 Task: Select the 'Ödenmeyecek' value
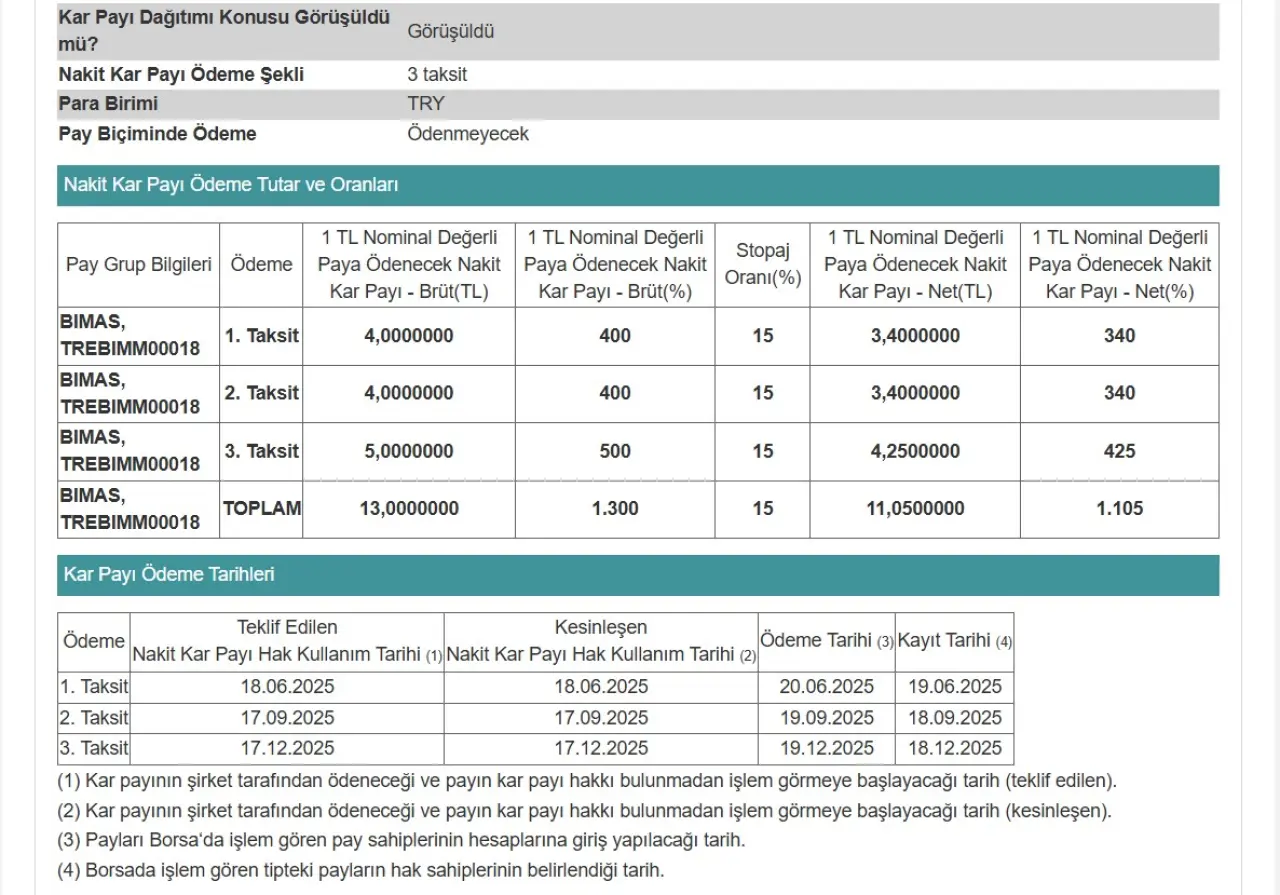[x=468, y=134]
